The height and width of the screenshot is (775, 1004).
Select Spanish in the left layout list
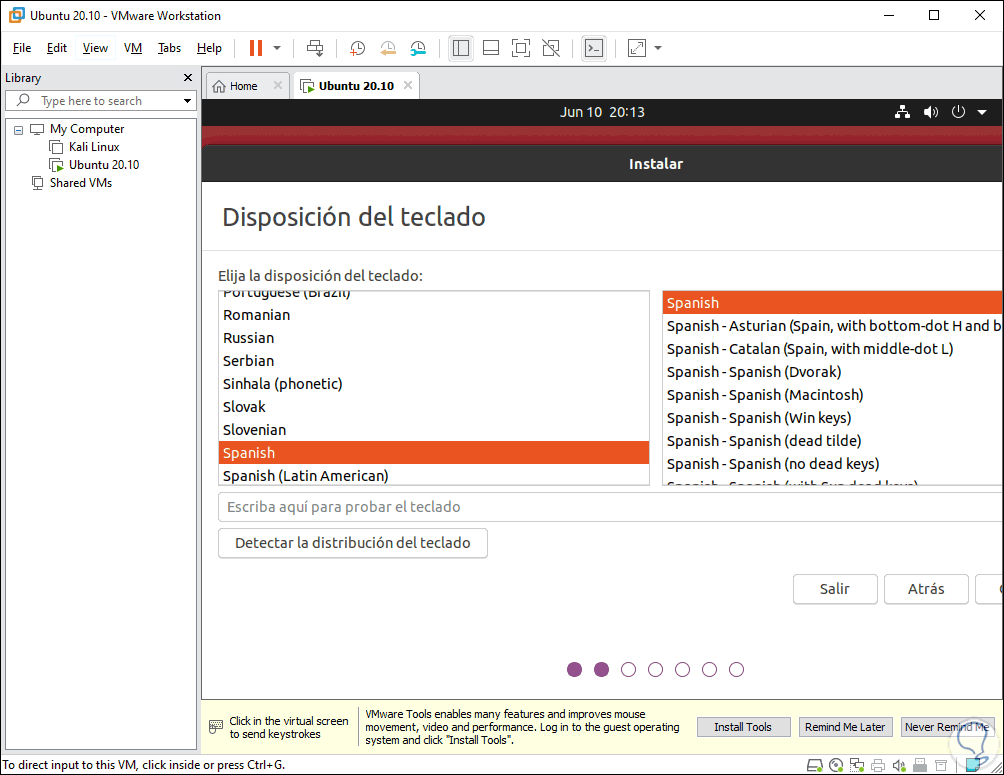433,453
